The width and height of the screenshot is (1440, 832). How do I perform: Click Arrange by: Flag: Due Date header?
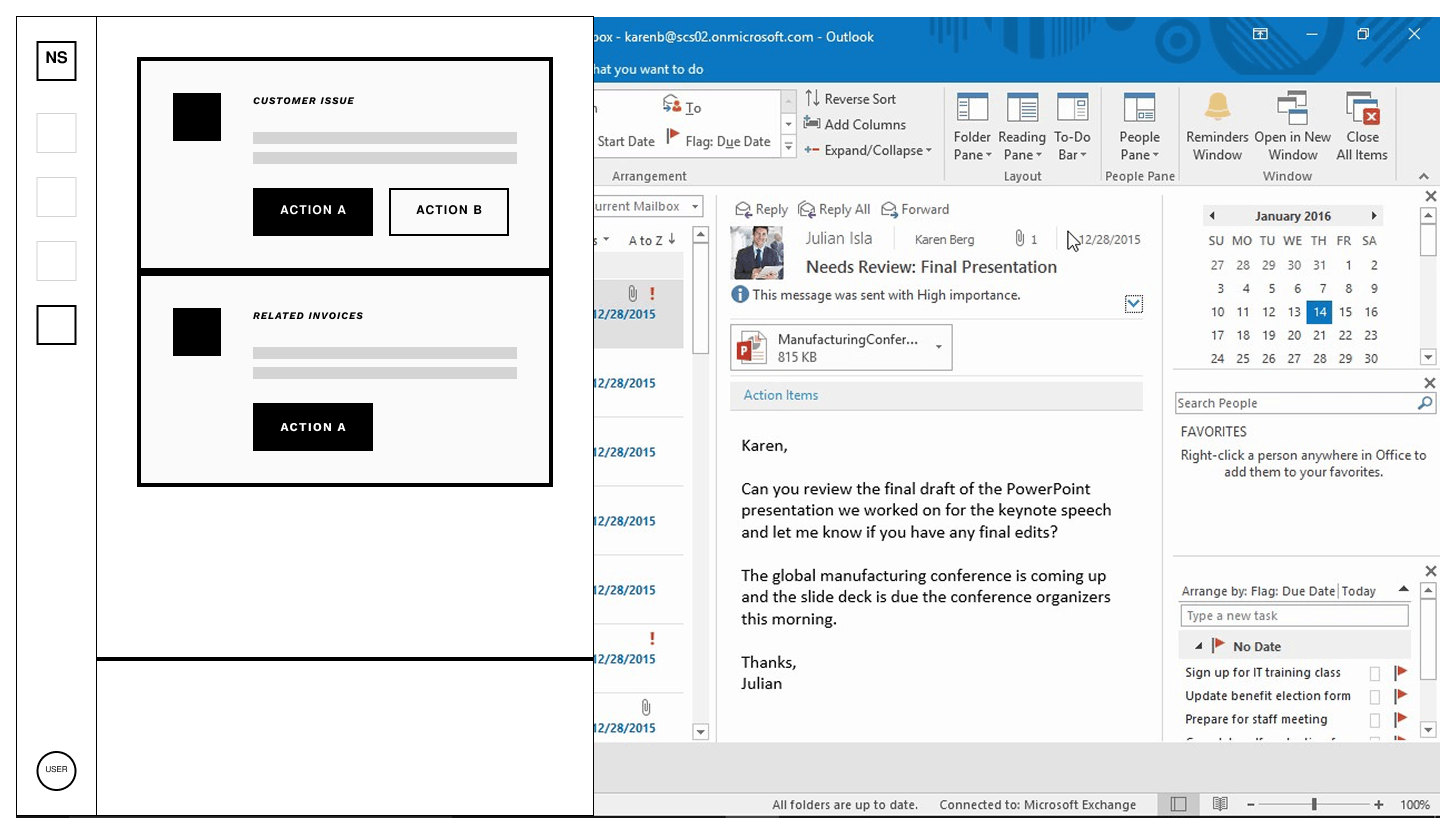(1258, 591)
